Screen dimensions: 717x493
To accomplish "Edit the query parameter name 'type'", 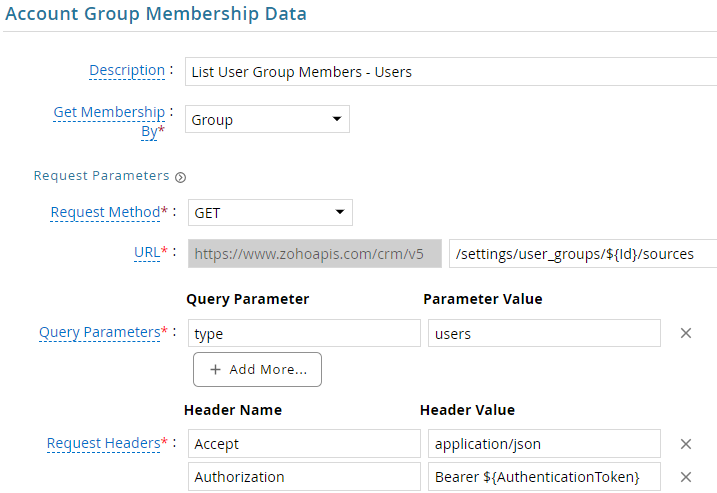I will pos(304,333).
